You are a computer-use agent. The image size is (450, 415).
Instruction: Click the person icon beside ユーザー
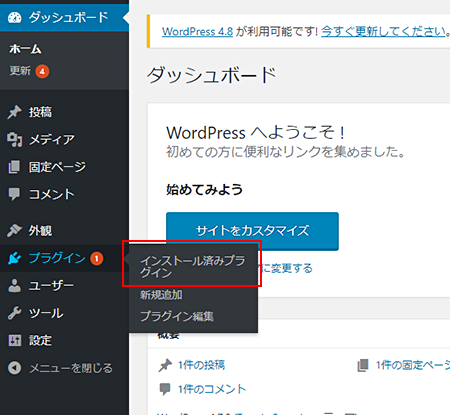click(x=14, y=286)
